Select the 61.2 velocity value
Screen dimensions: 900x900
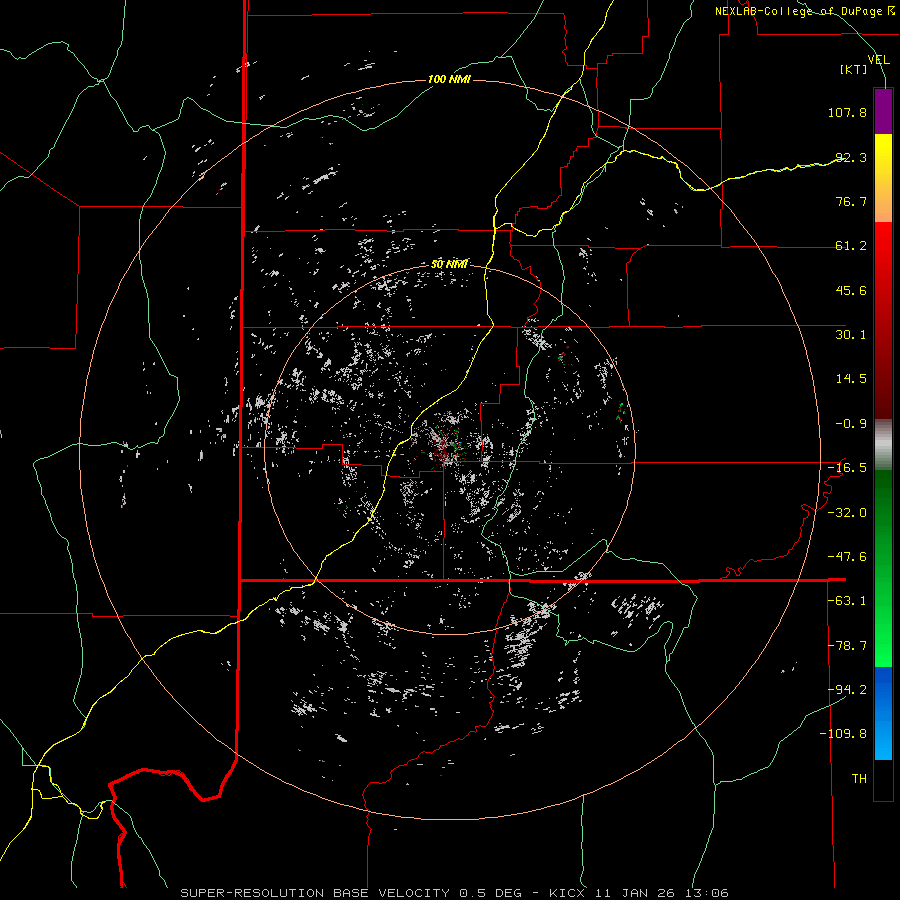click(x=851, y=246)
